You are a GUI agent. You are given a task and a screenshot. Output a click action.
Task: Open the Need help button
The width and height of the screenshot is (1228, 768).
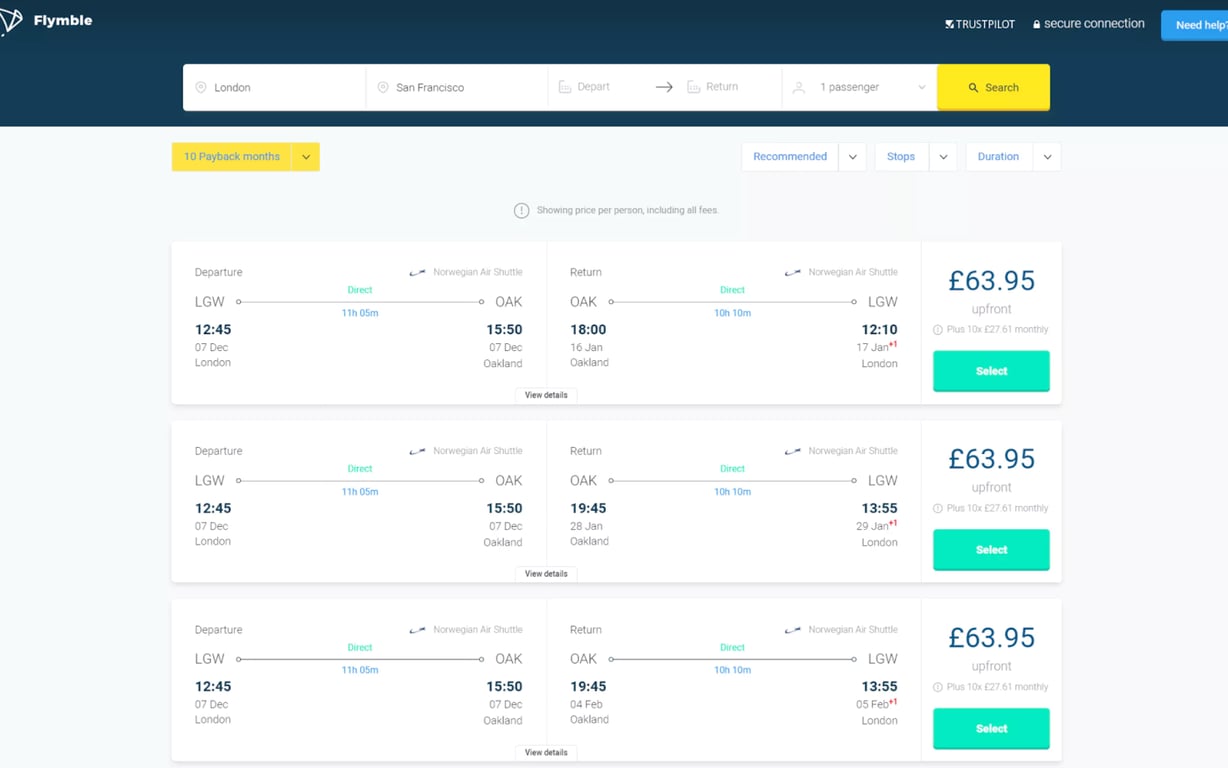click(1197, 25)
